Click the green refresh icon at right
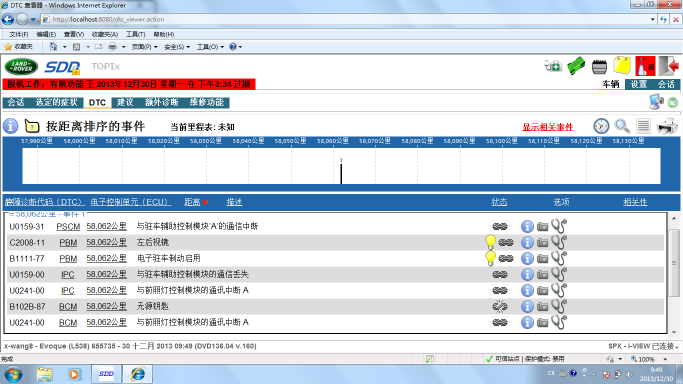Screen dimensions: 683x384 (673, 103)
